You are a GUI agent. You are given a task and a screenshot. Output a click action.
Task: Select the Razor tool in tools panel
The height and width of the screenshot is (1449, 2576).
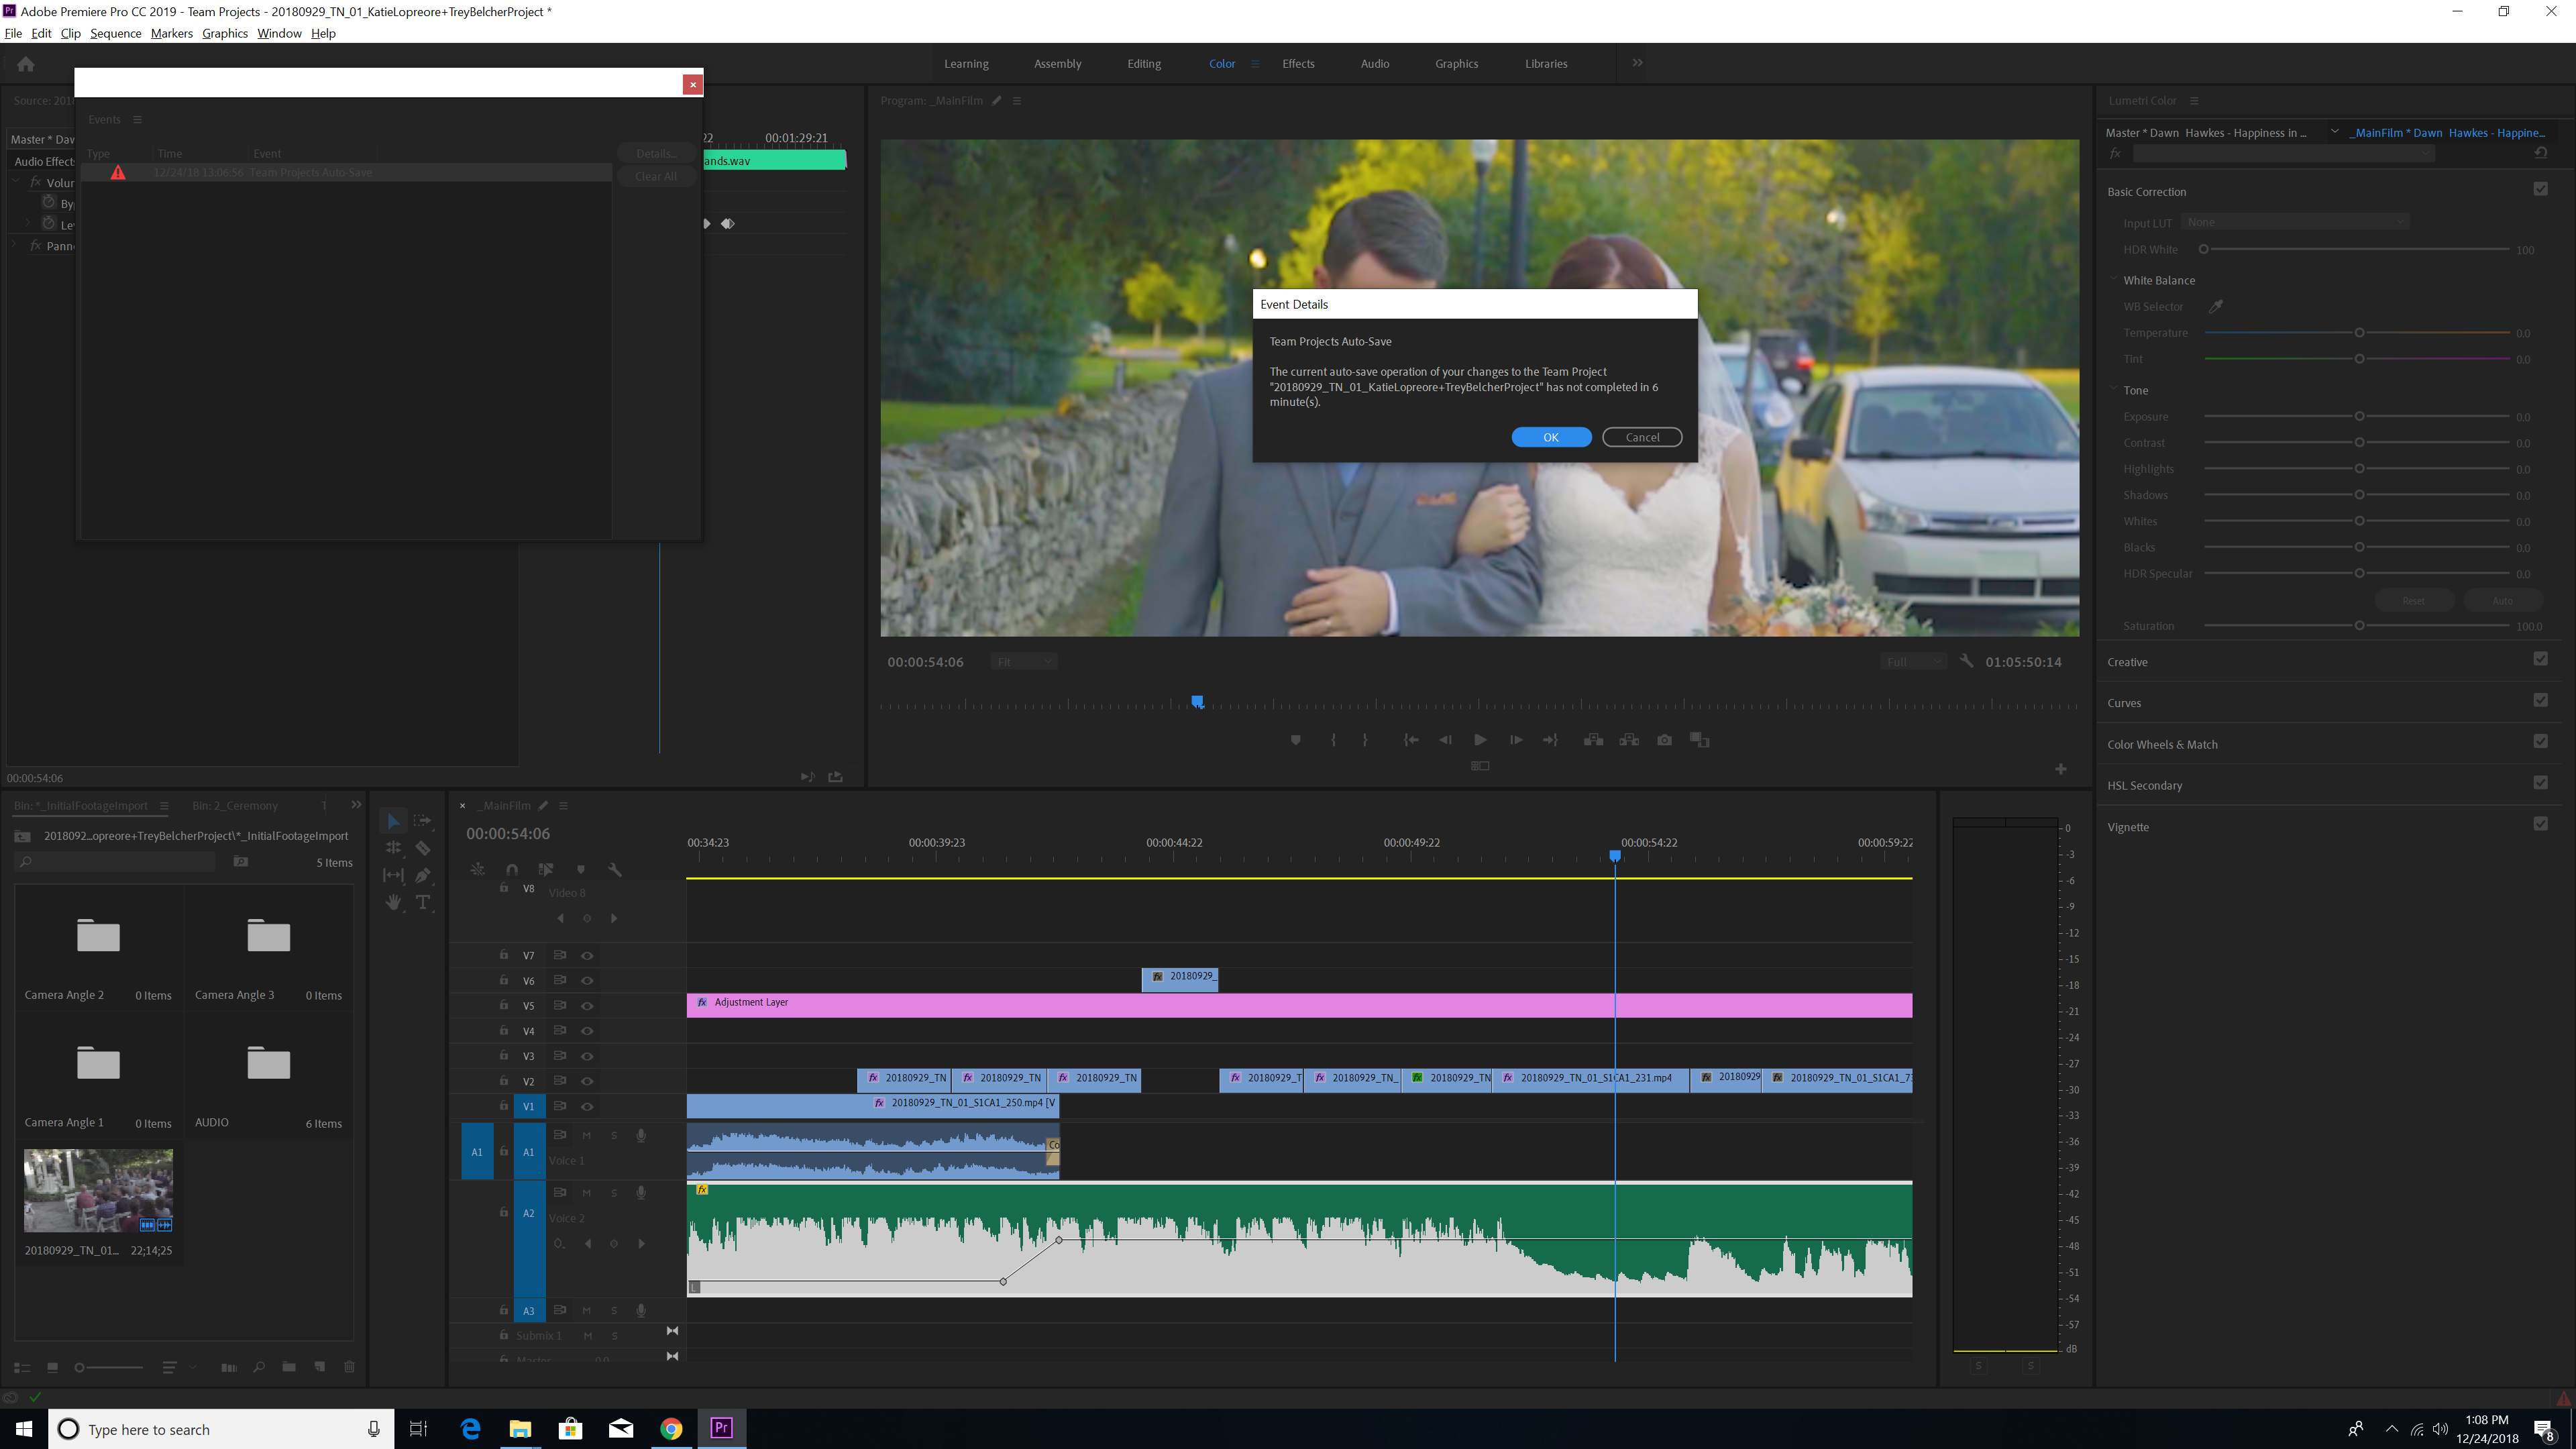click(x=423, y=848)
